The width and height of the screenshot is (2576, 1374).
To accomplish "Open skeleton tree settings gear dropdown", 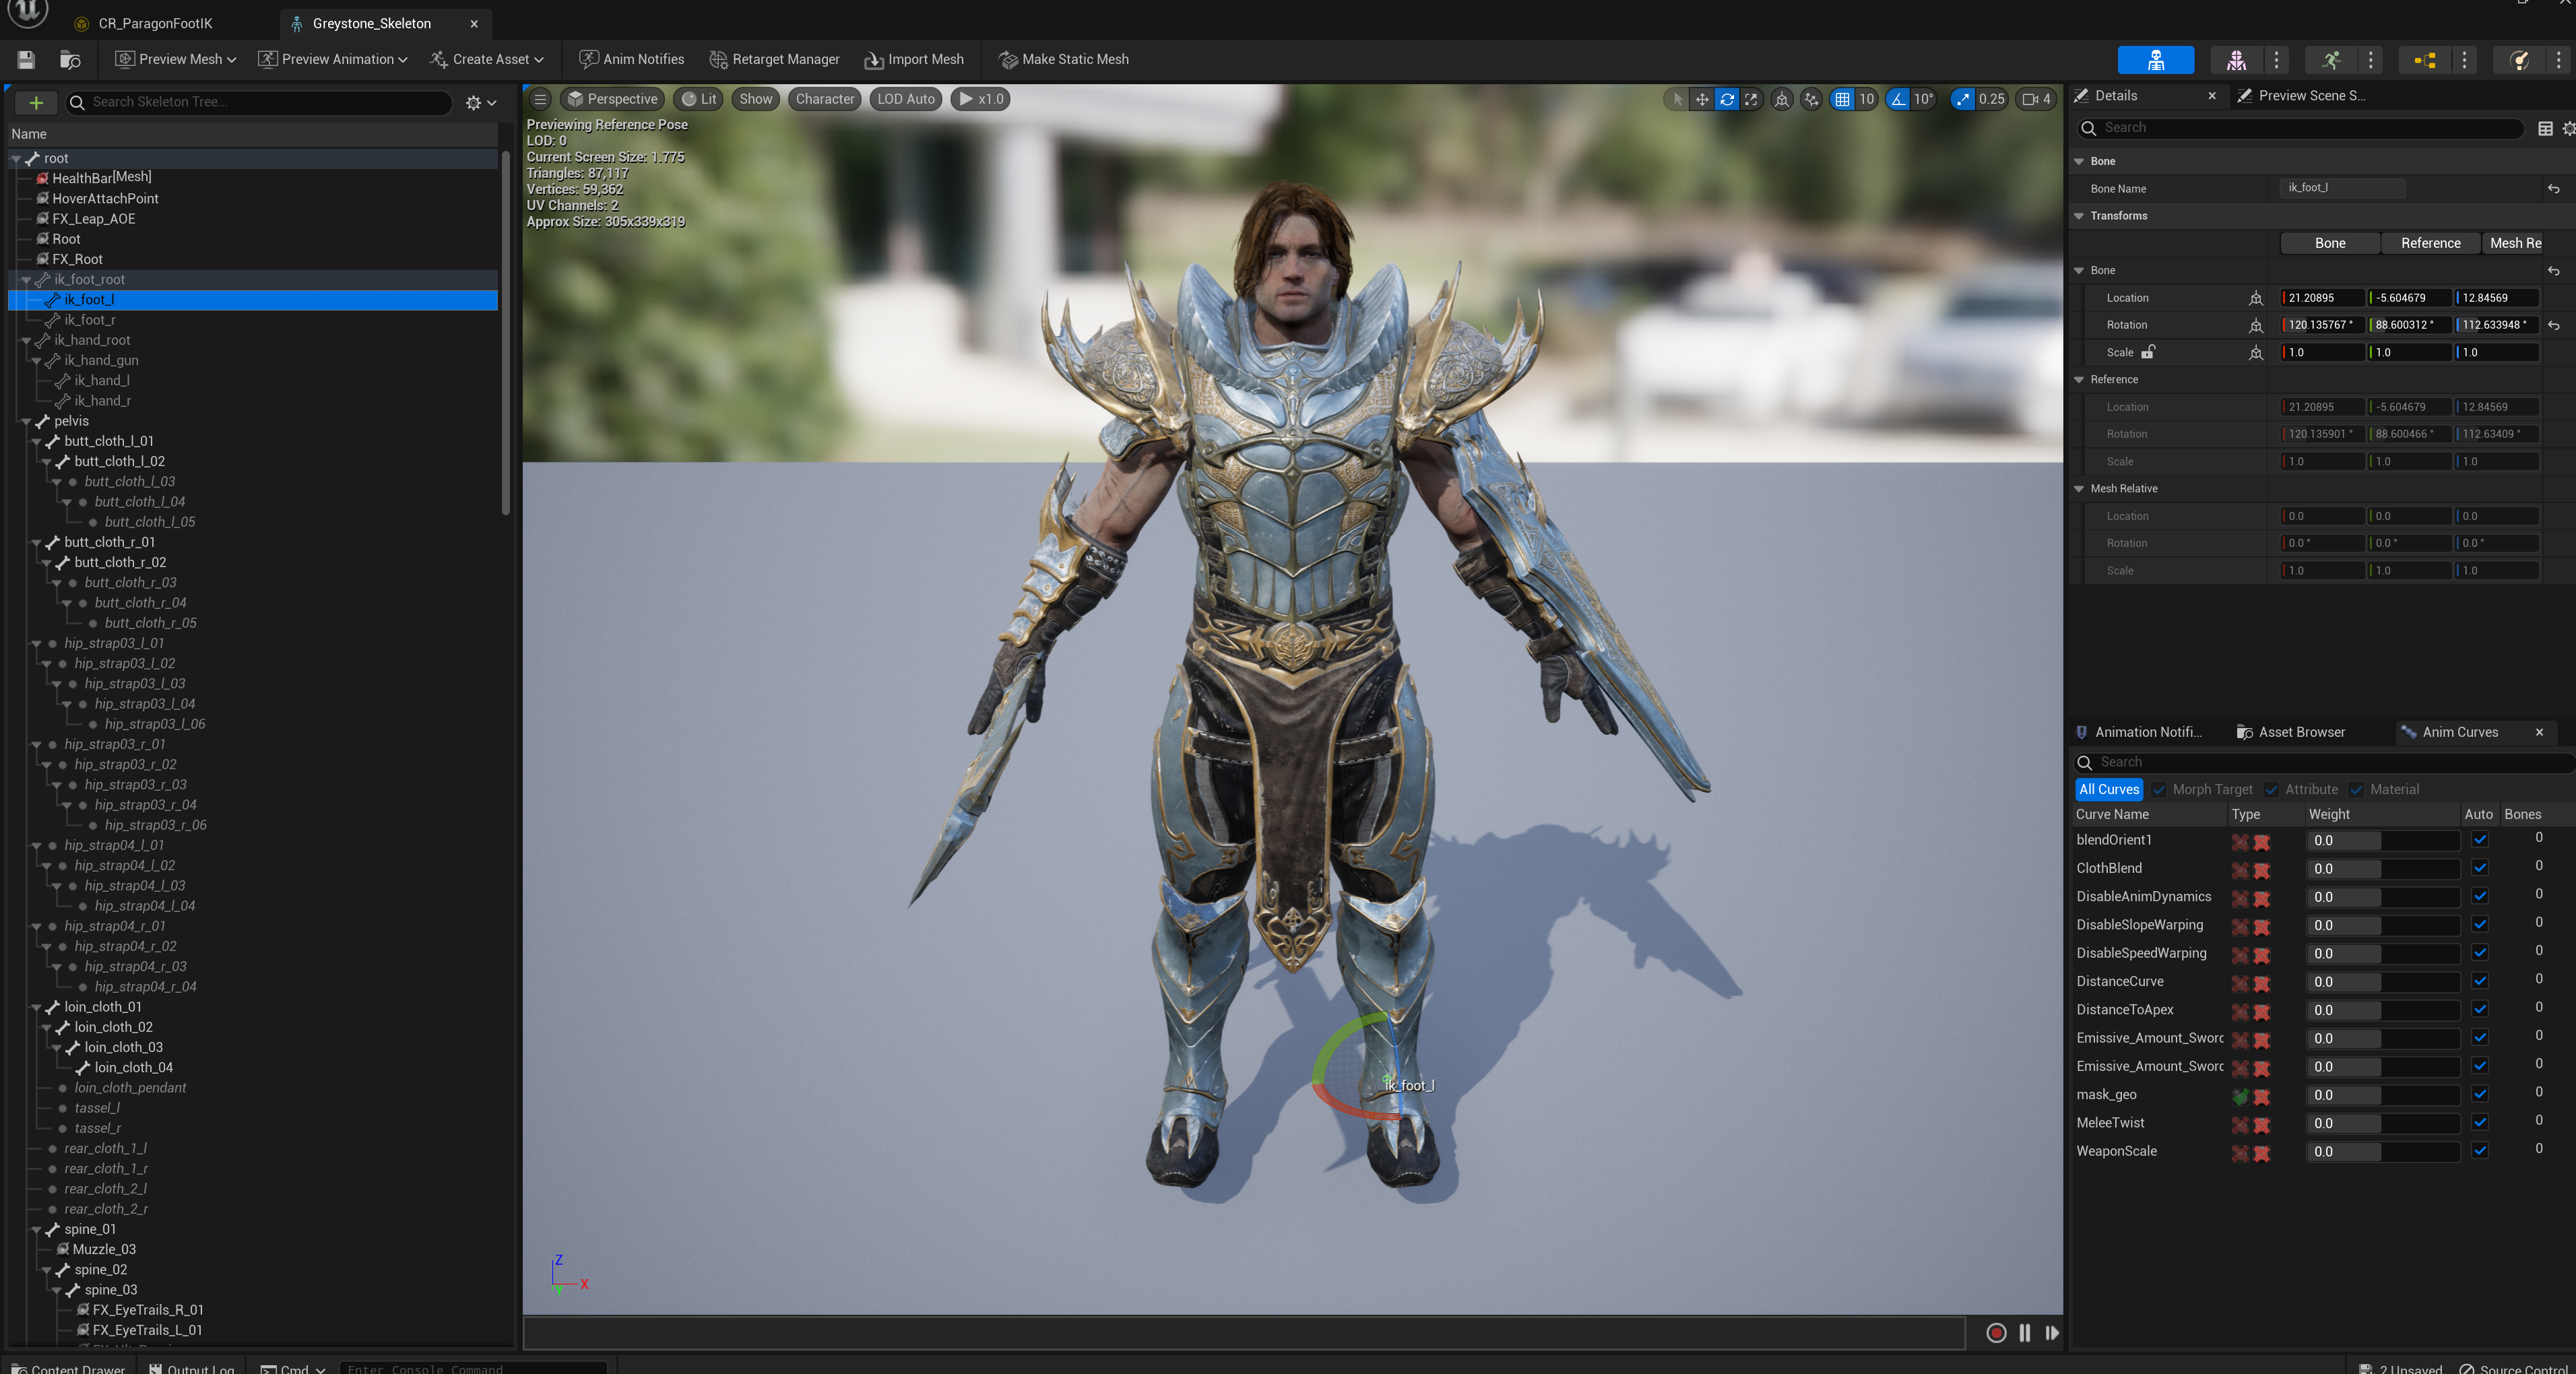I will click(x=480, y=102).
